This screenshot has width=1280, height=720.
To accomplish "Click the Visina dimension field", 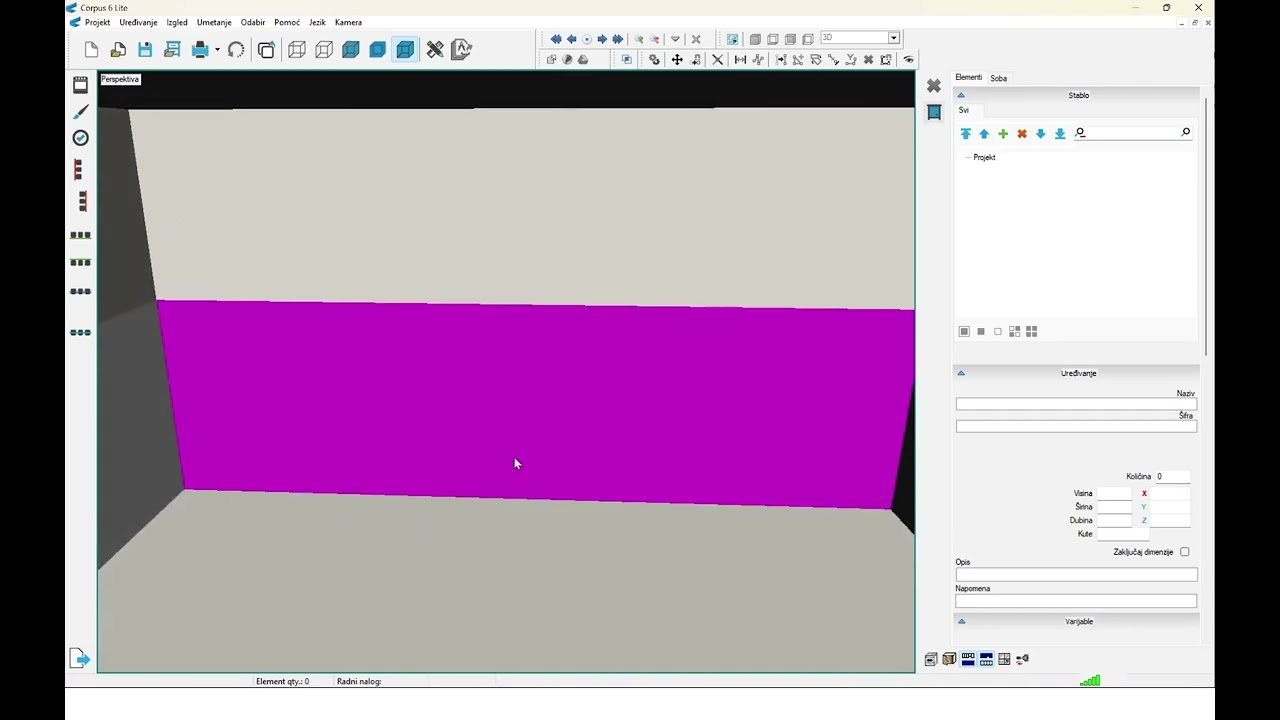I will click(x=1114, y=493).
